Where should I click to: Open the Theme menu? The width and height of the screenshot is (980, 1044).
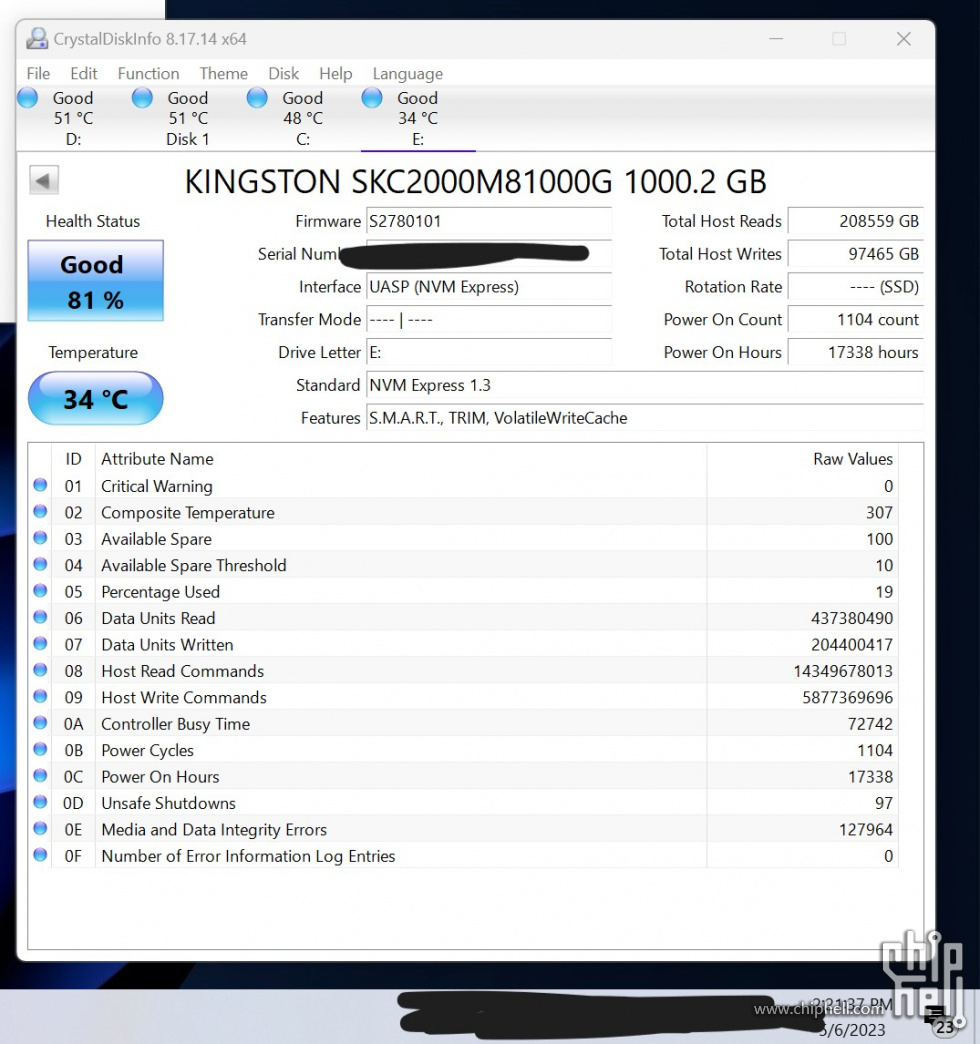224,73
